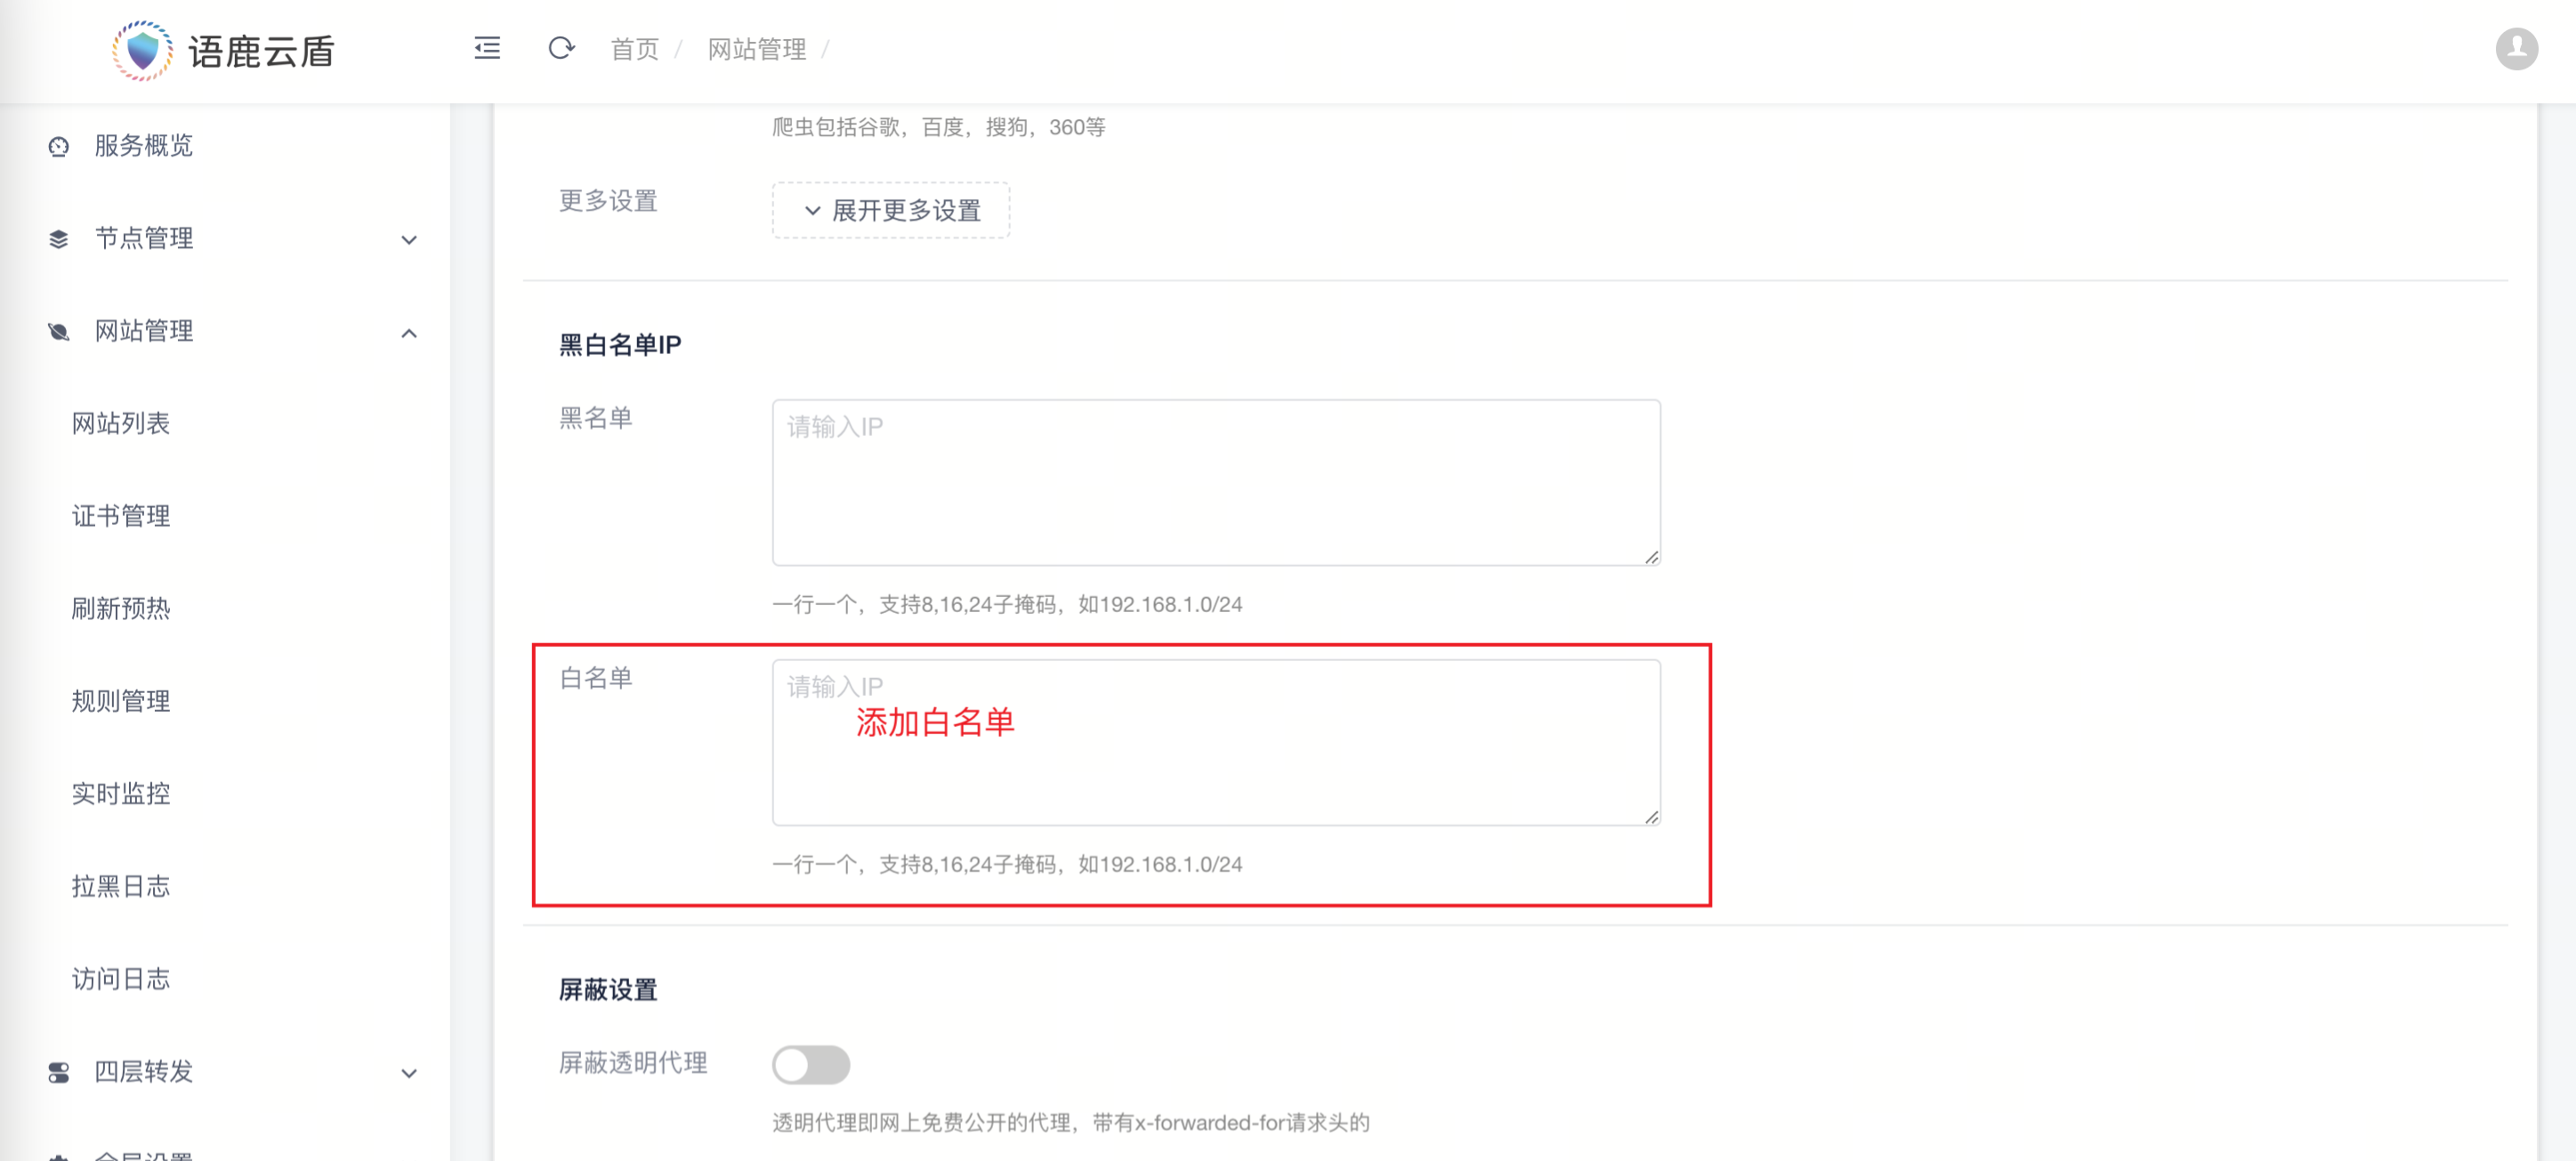The width and height of the screenshot is (2576, 1161).
Task: Select 规则管理 in the sidebar
Action: point(121,701)
